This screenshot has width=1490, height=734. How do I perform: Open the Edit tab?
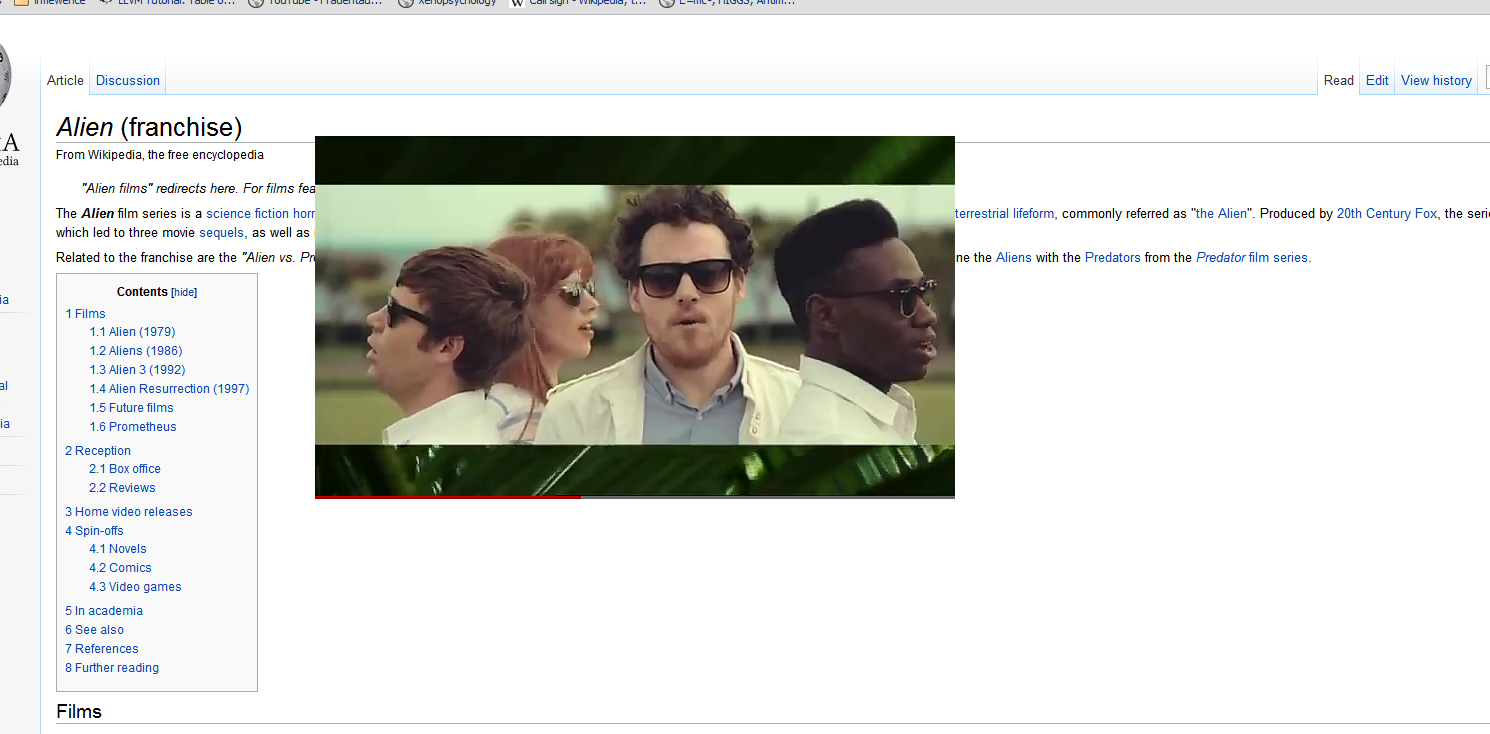(1377, 81)
